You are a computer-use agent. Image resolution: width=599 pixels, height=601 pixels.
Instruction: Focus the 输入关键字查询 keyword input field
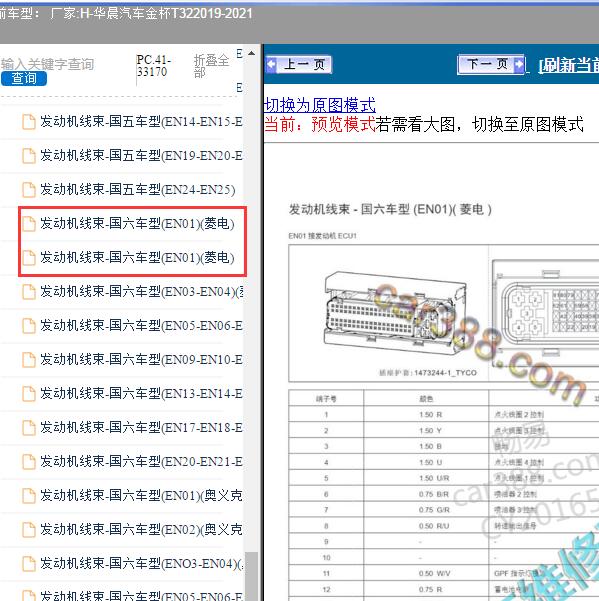coord(48,64)
